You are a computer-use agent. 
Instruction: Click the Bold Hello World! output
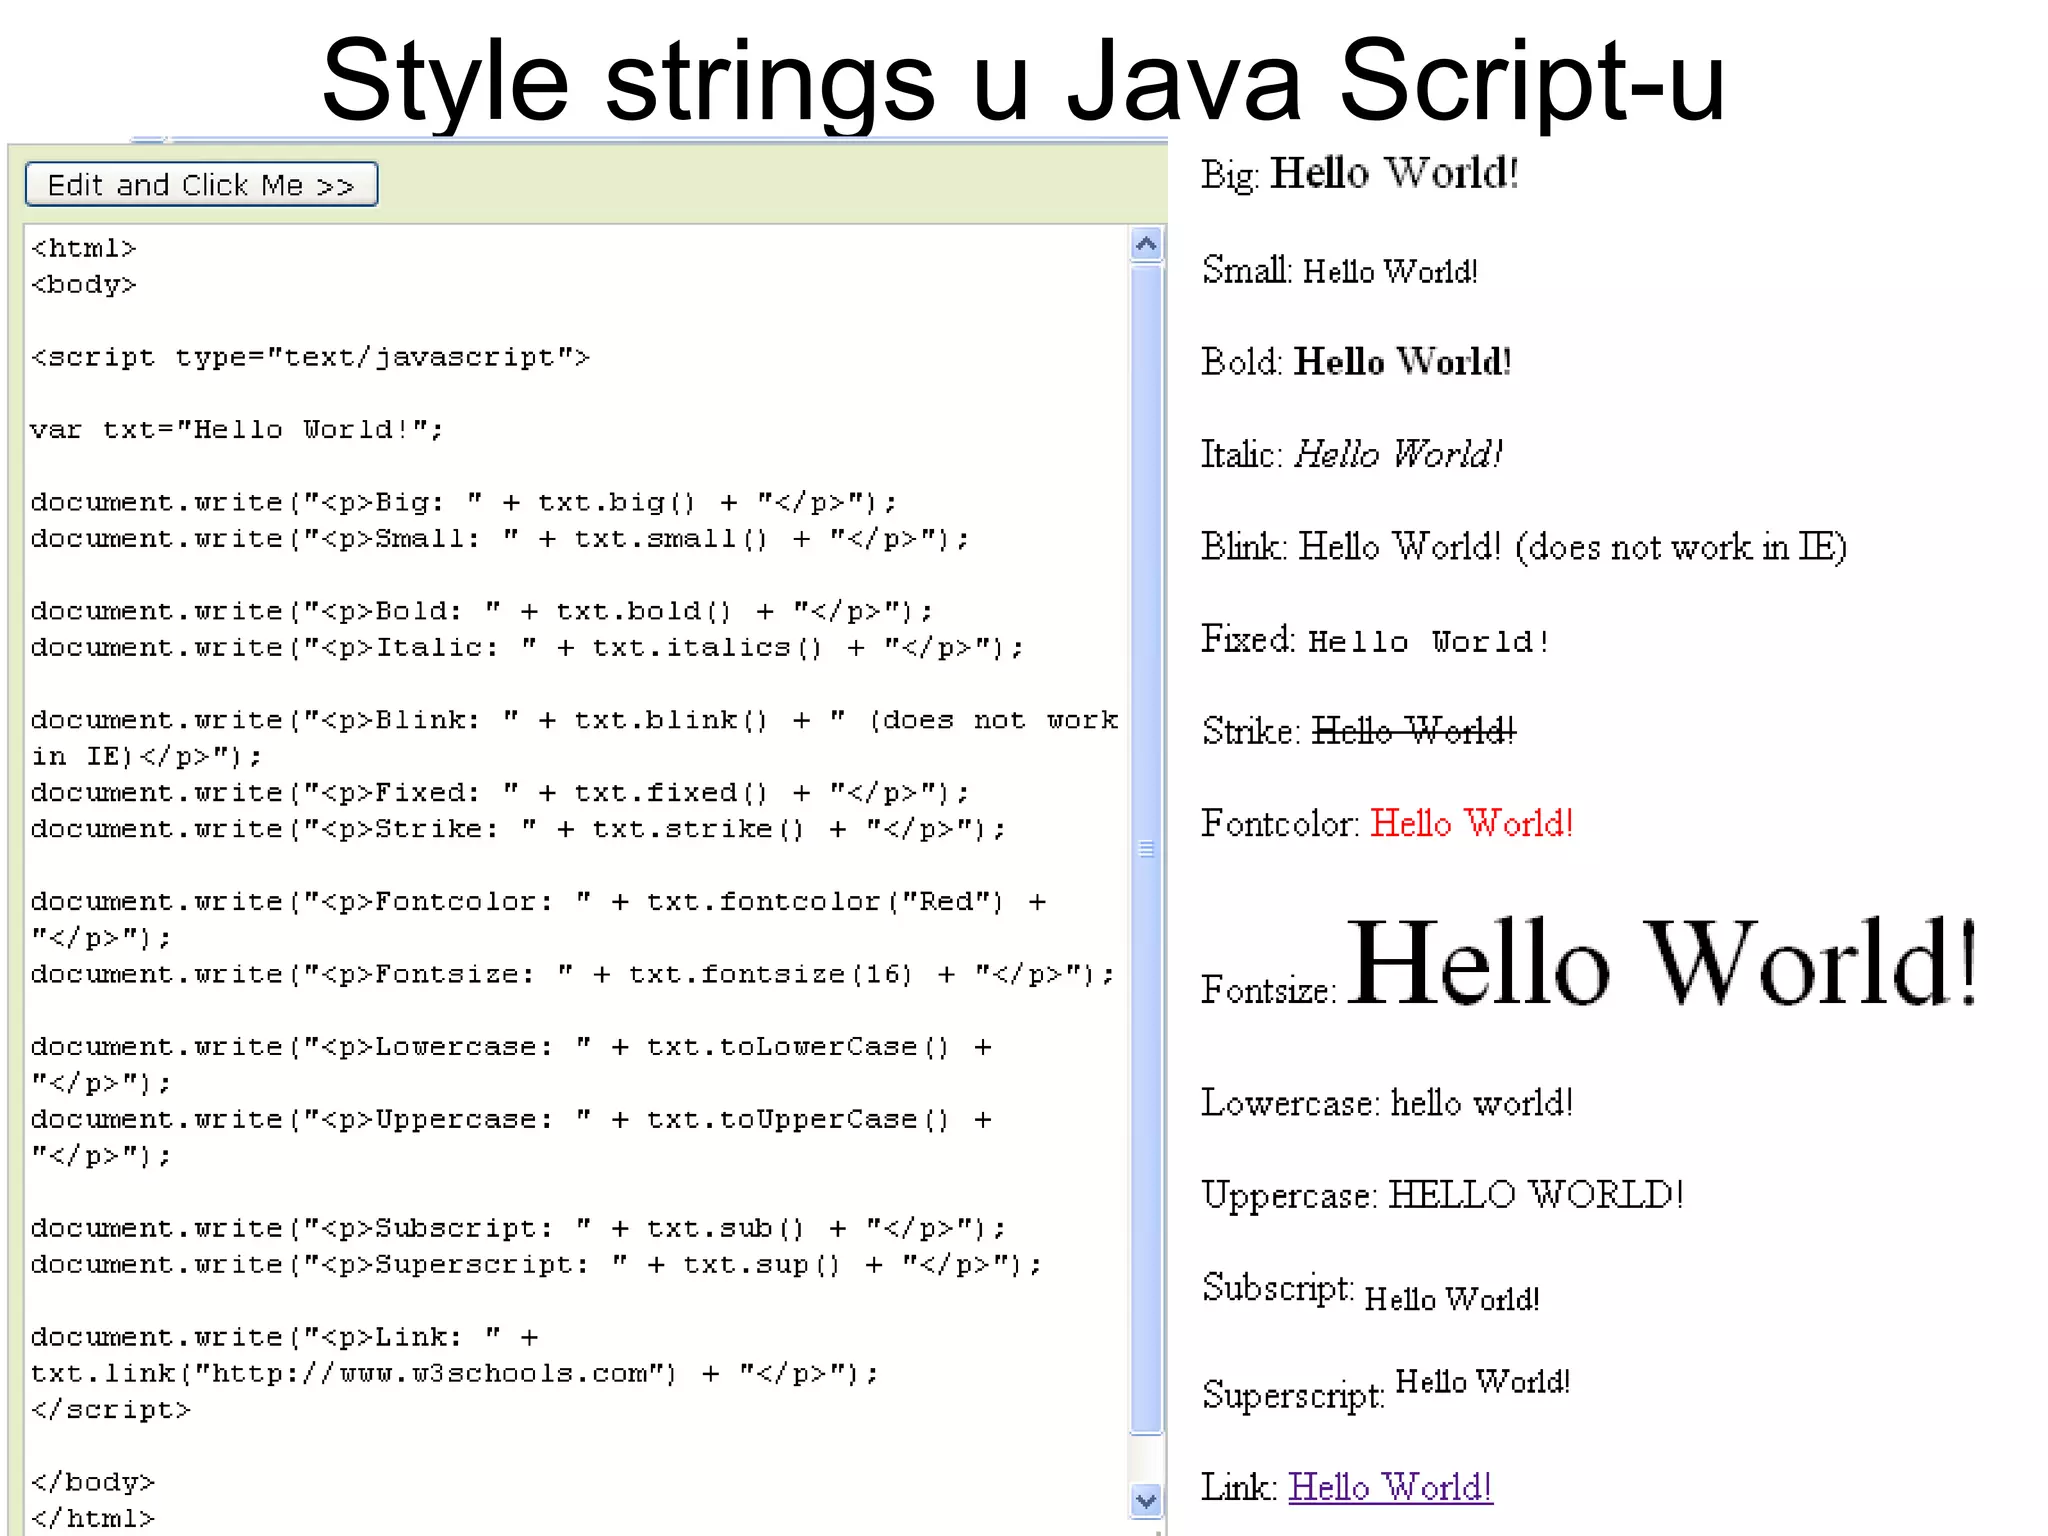pos(1402,361)
